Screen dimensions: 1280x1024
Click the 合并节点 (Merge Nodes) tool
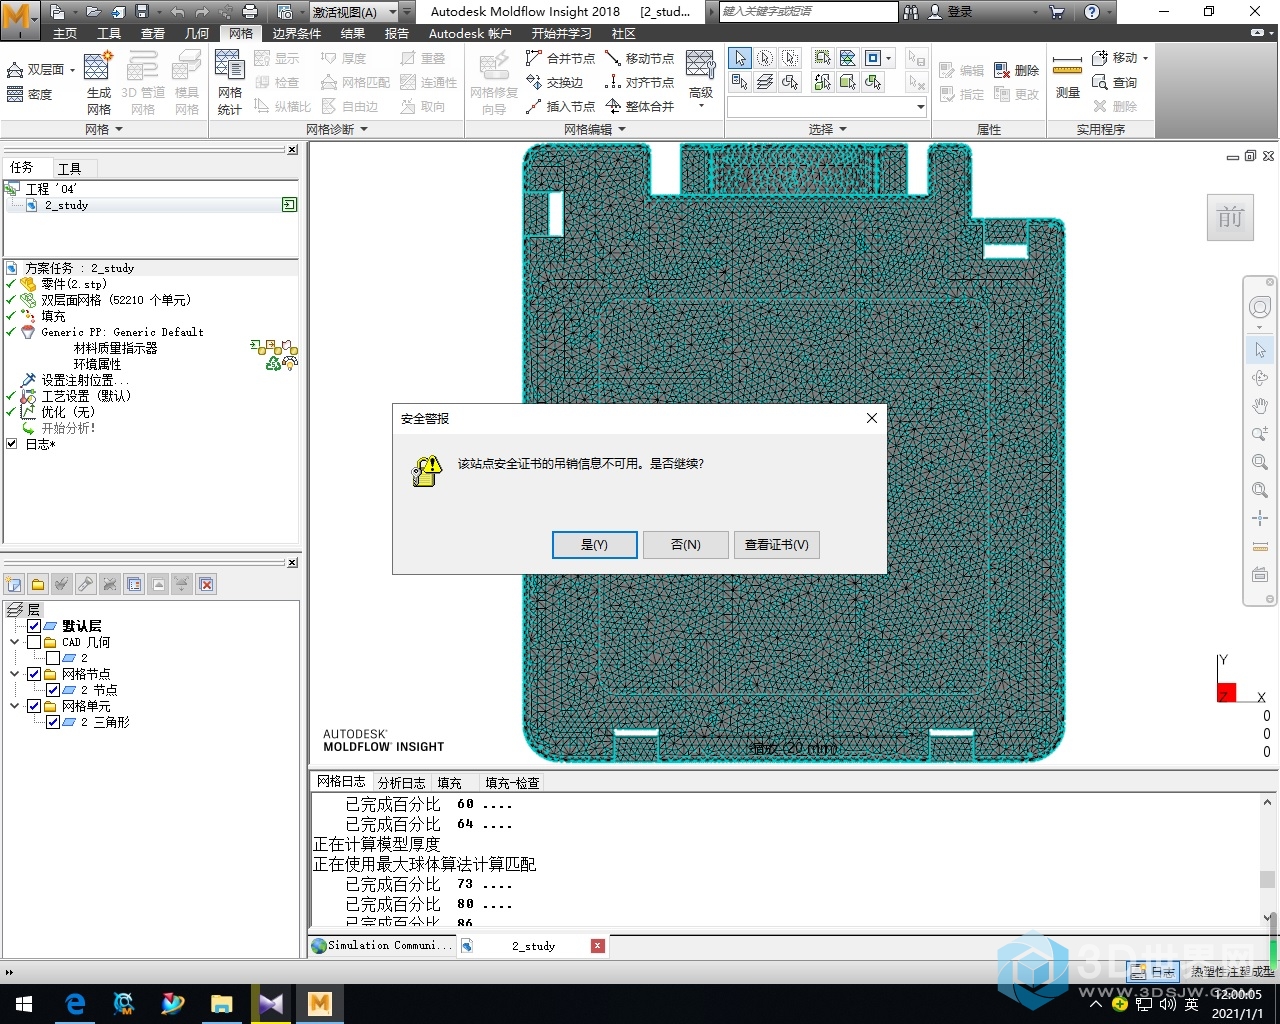tap(560, 58)
